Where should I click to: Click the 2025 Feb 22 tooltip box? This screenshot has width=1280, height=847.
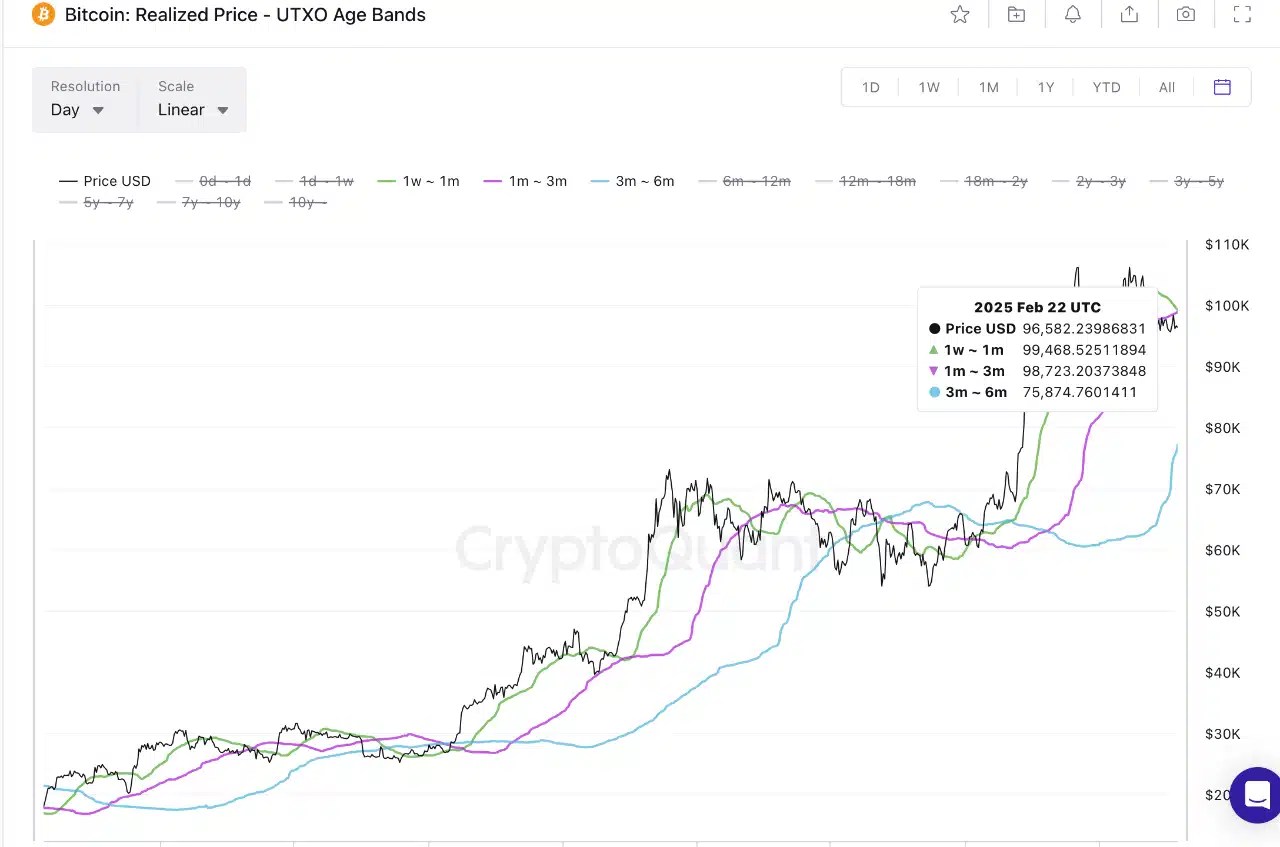coord(1037,348)
